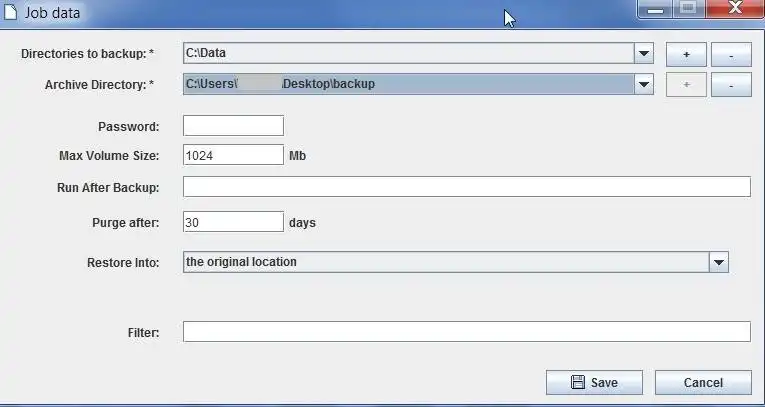Image resolution: width=765 pixels, height=407 pixels.
Task: Expand the Restore Into dropdown arrow
Action: pyautogui.click(x=719, y=262)
